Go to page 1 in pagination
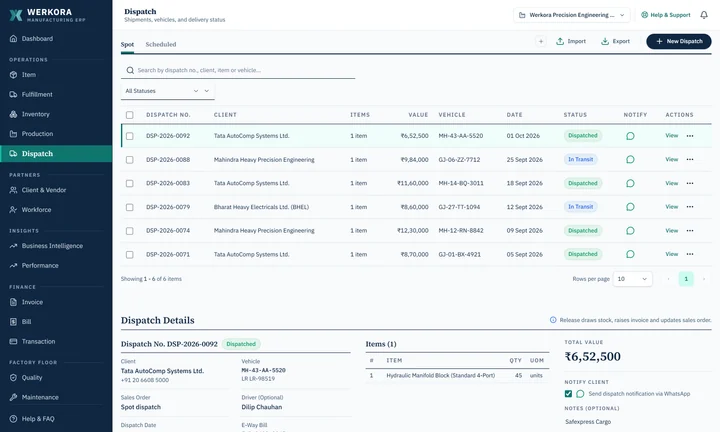The height and width of the screenshot is (432, 720). (686, 279)
